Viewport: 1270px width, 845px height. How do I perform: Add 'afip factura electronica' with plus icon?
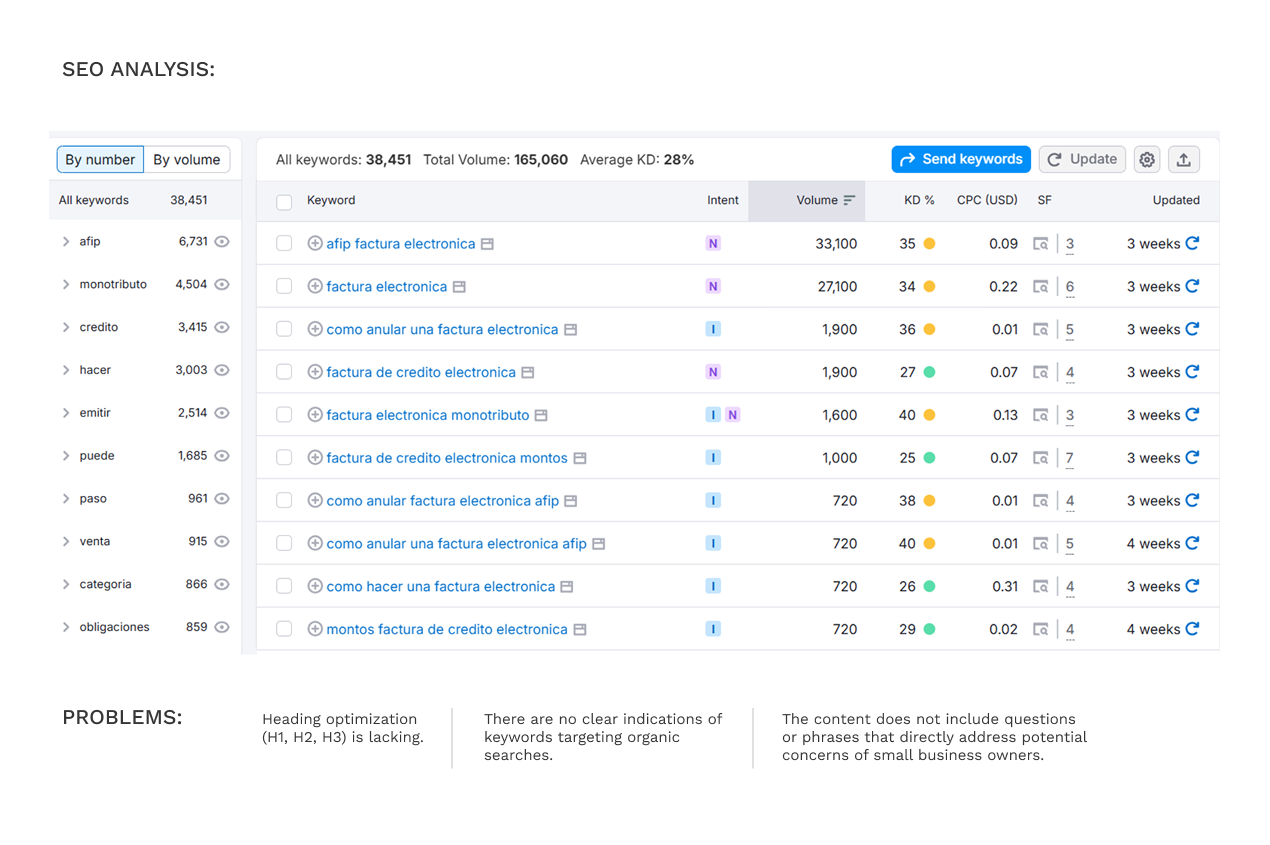[315, 243]
